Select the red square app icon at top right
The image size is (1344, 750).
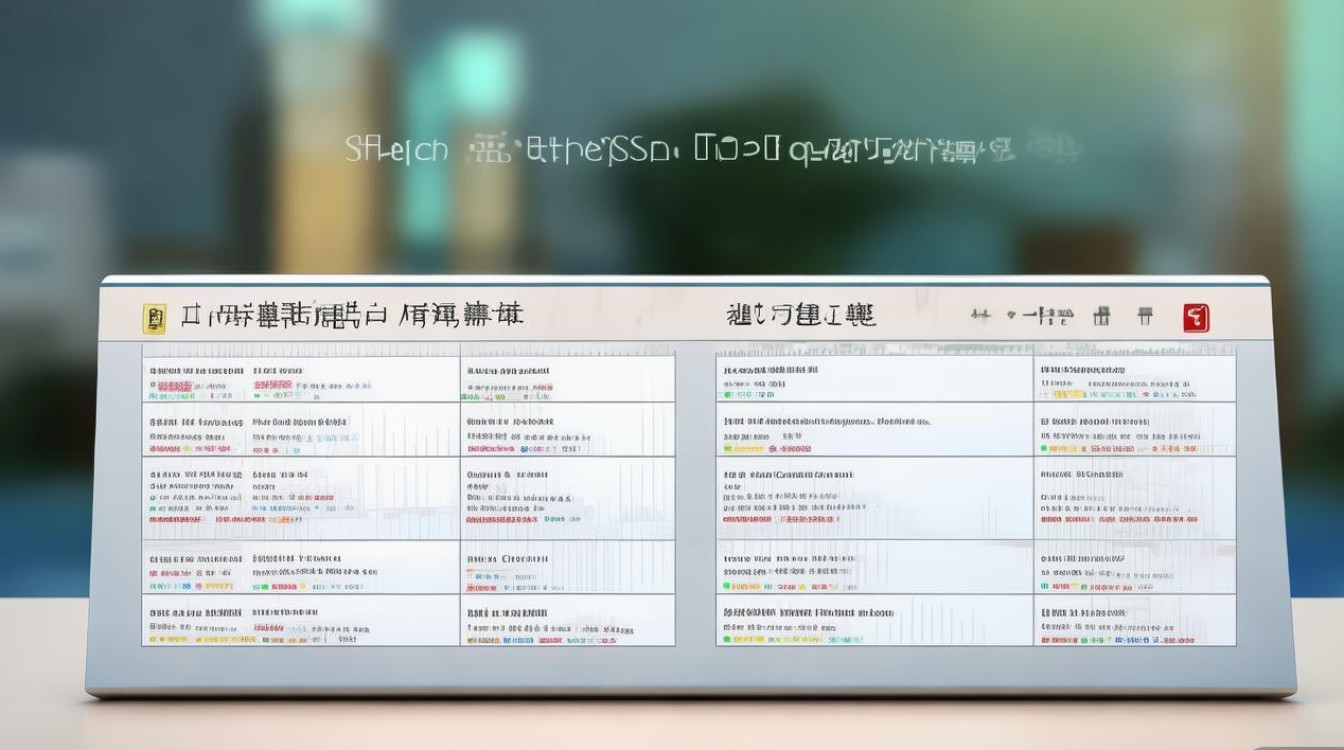click(x=1197, y=317)
